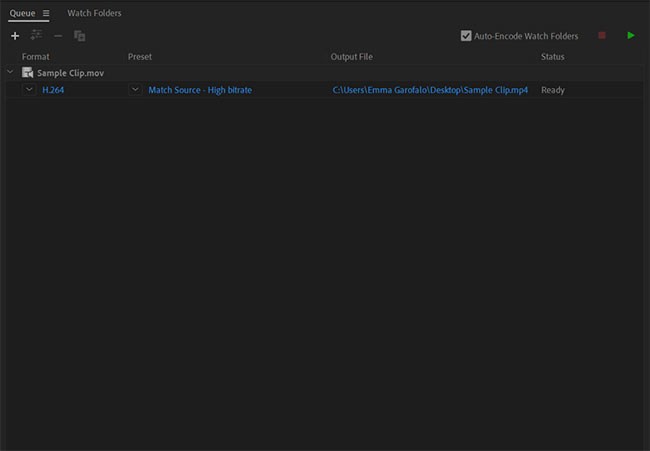The height and width of the screenshot is (451, 650).
Task: Toggle the Auto-Encode Watch Folders checkbox
Action: point(466,36)
